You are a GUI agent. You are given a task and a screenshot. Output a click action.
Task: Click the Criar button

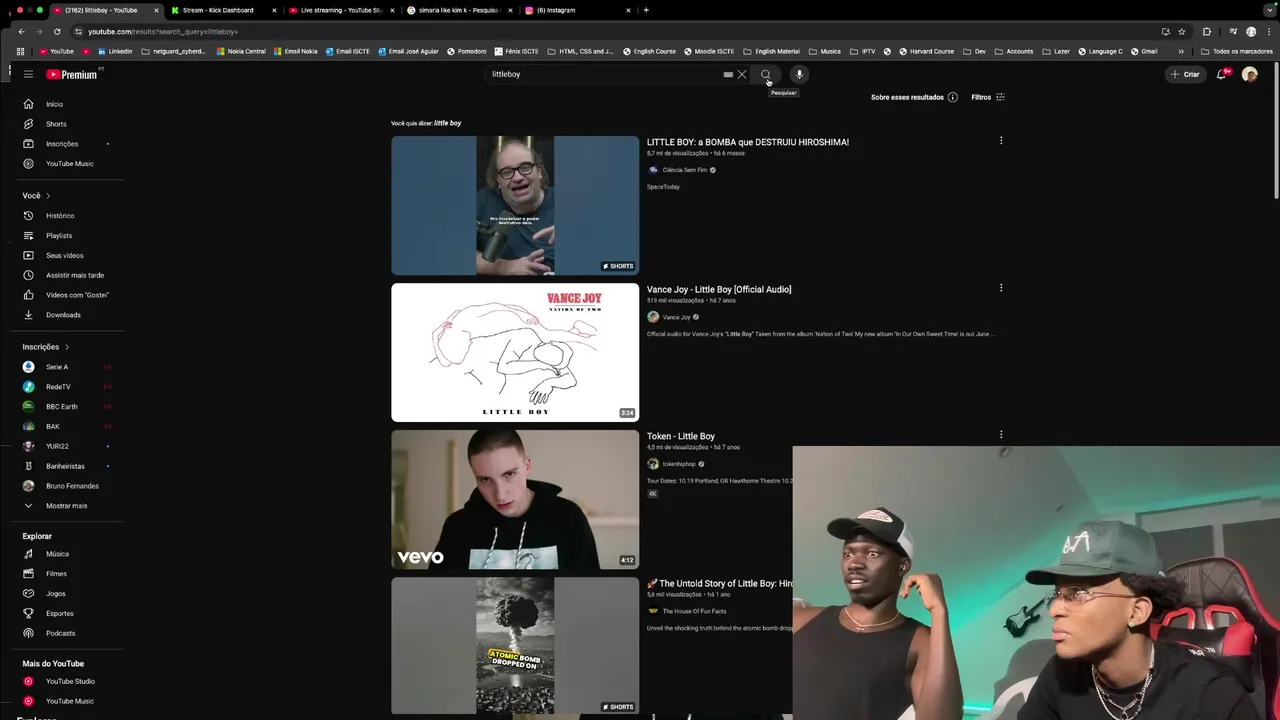(x=1185, y=74)
